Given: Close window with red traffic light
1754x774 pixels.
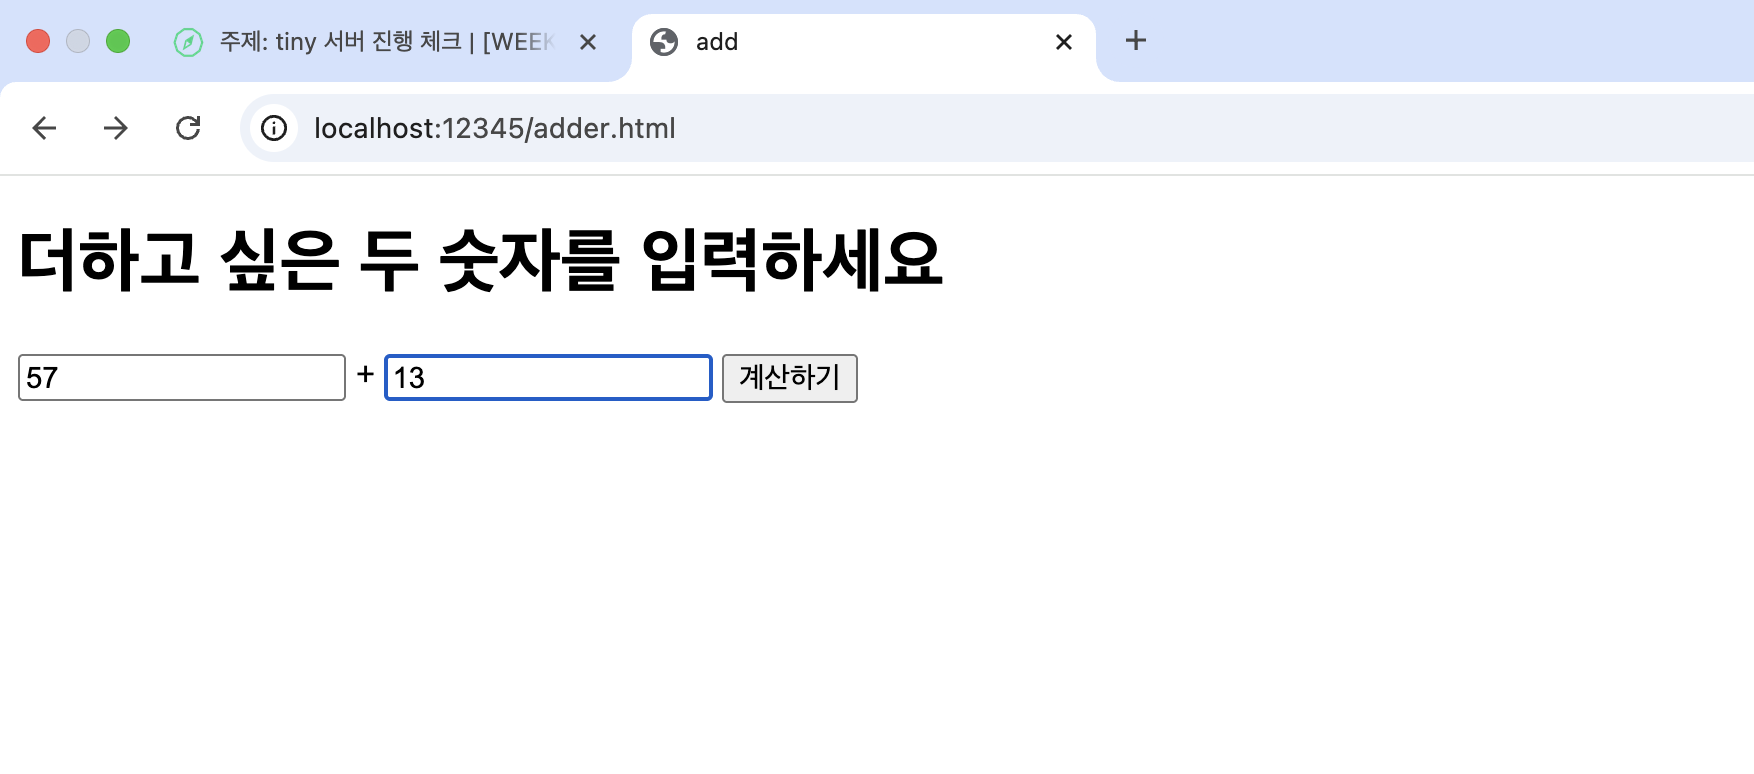Looking at the screenshot, I should (x=38, y=41).
